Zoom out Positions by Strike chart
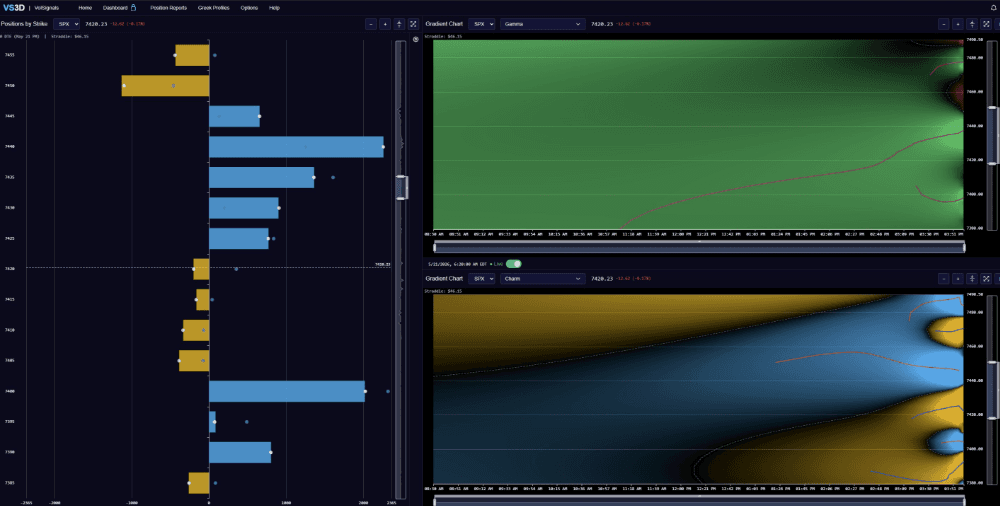1000x506 pixels. pyautogui.click(x=371, y=24)
